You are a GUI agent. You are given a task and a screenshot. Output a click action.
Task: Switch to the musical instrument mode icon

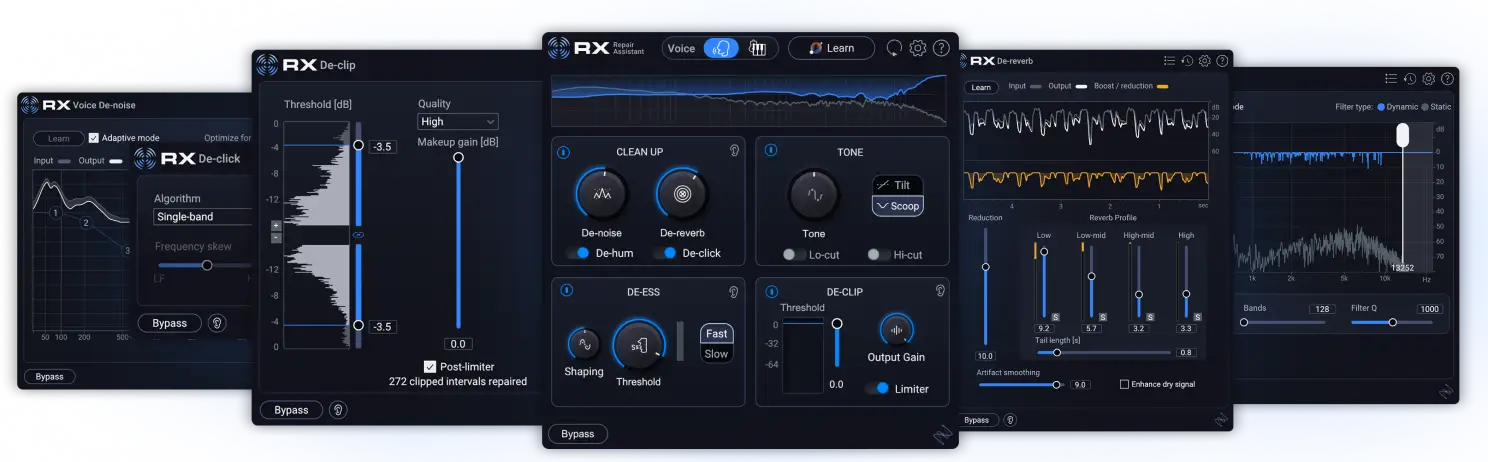(x=757, y=48)
